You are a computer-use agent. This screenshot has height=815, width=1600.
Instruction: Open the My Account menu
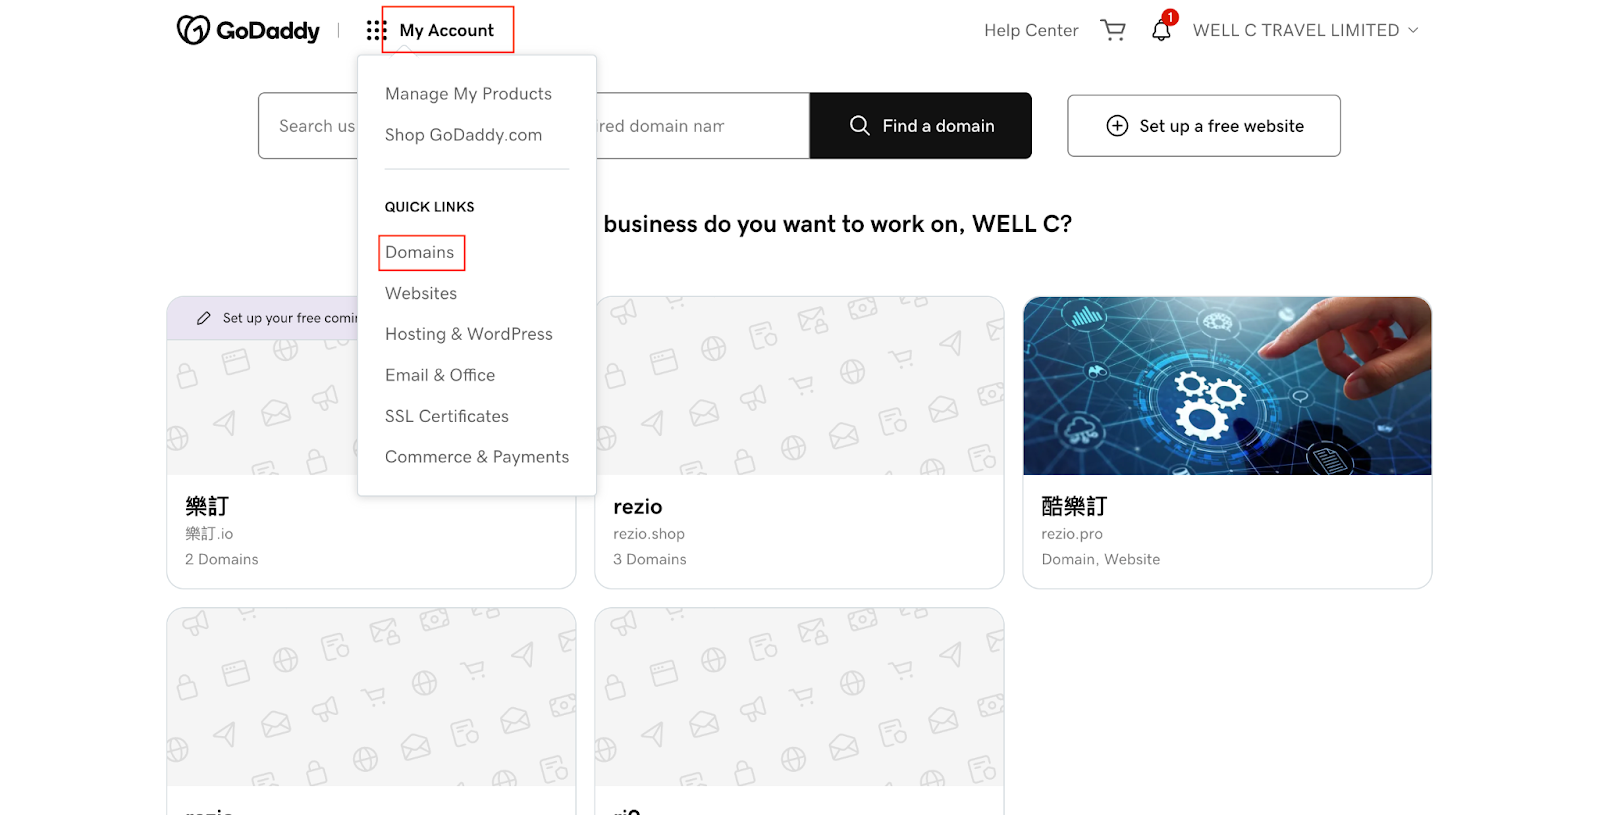(x=447, y=30)
